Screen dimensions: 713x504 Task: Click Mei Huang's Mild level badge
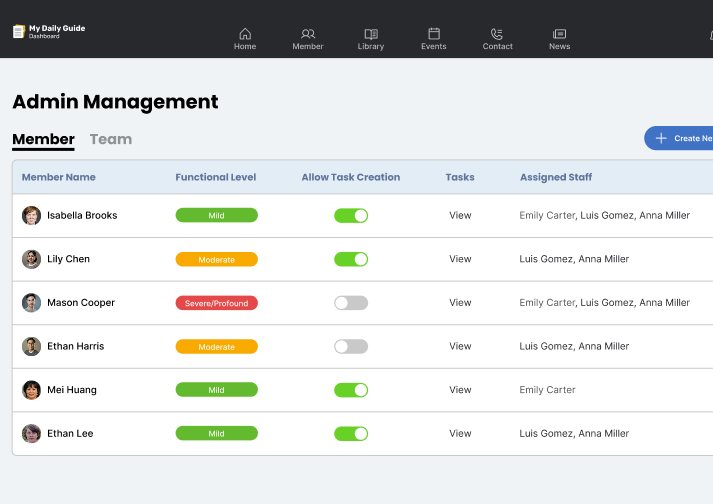point(216,390)
